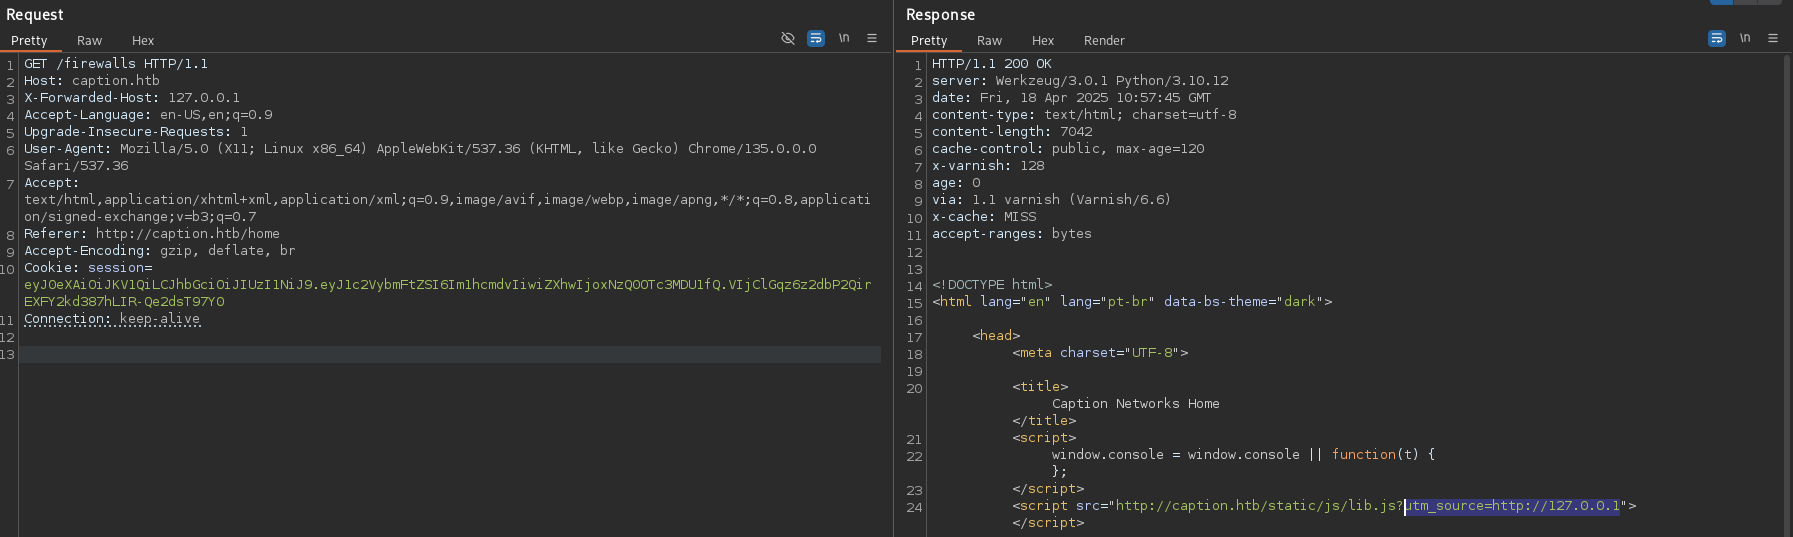Switch Request view to the Hex tab
The width and height of the screenshot is (1793, 537).
click(x=143, y=41)
